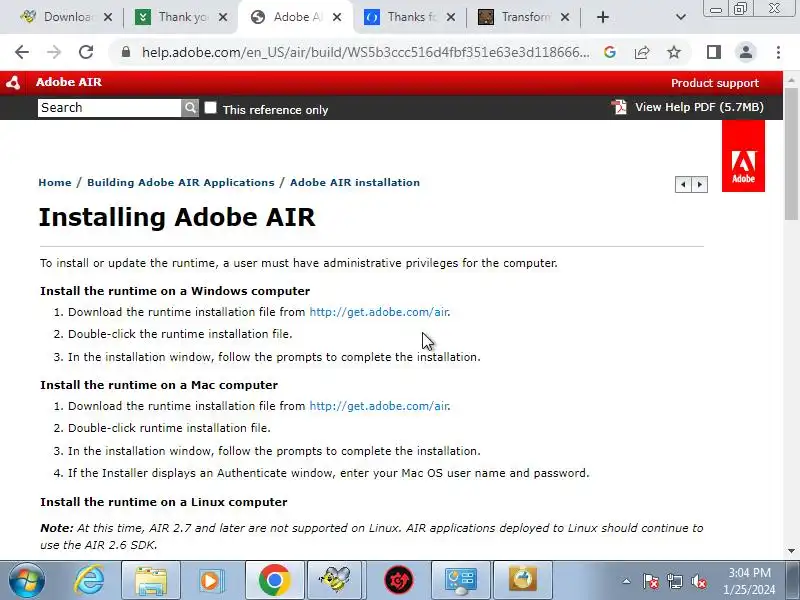Switch to the Thanks for tab
This screenshot has width=800, height=600.
pyautogui.click(x=410, y=17)
